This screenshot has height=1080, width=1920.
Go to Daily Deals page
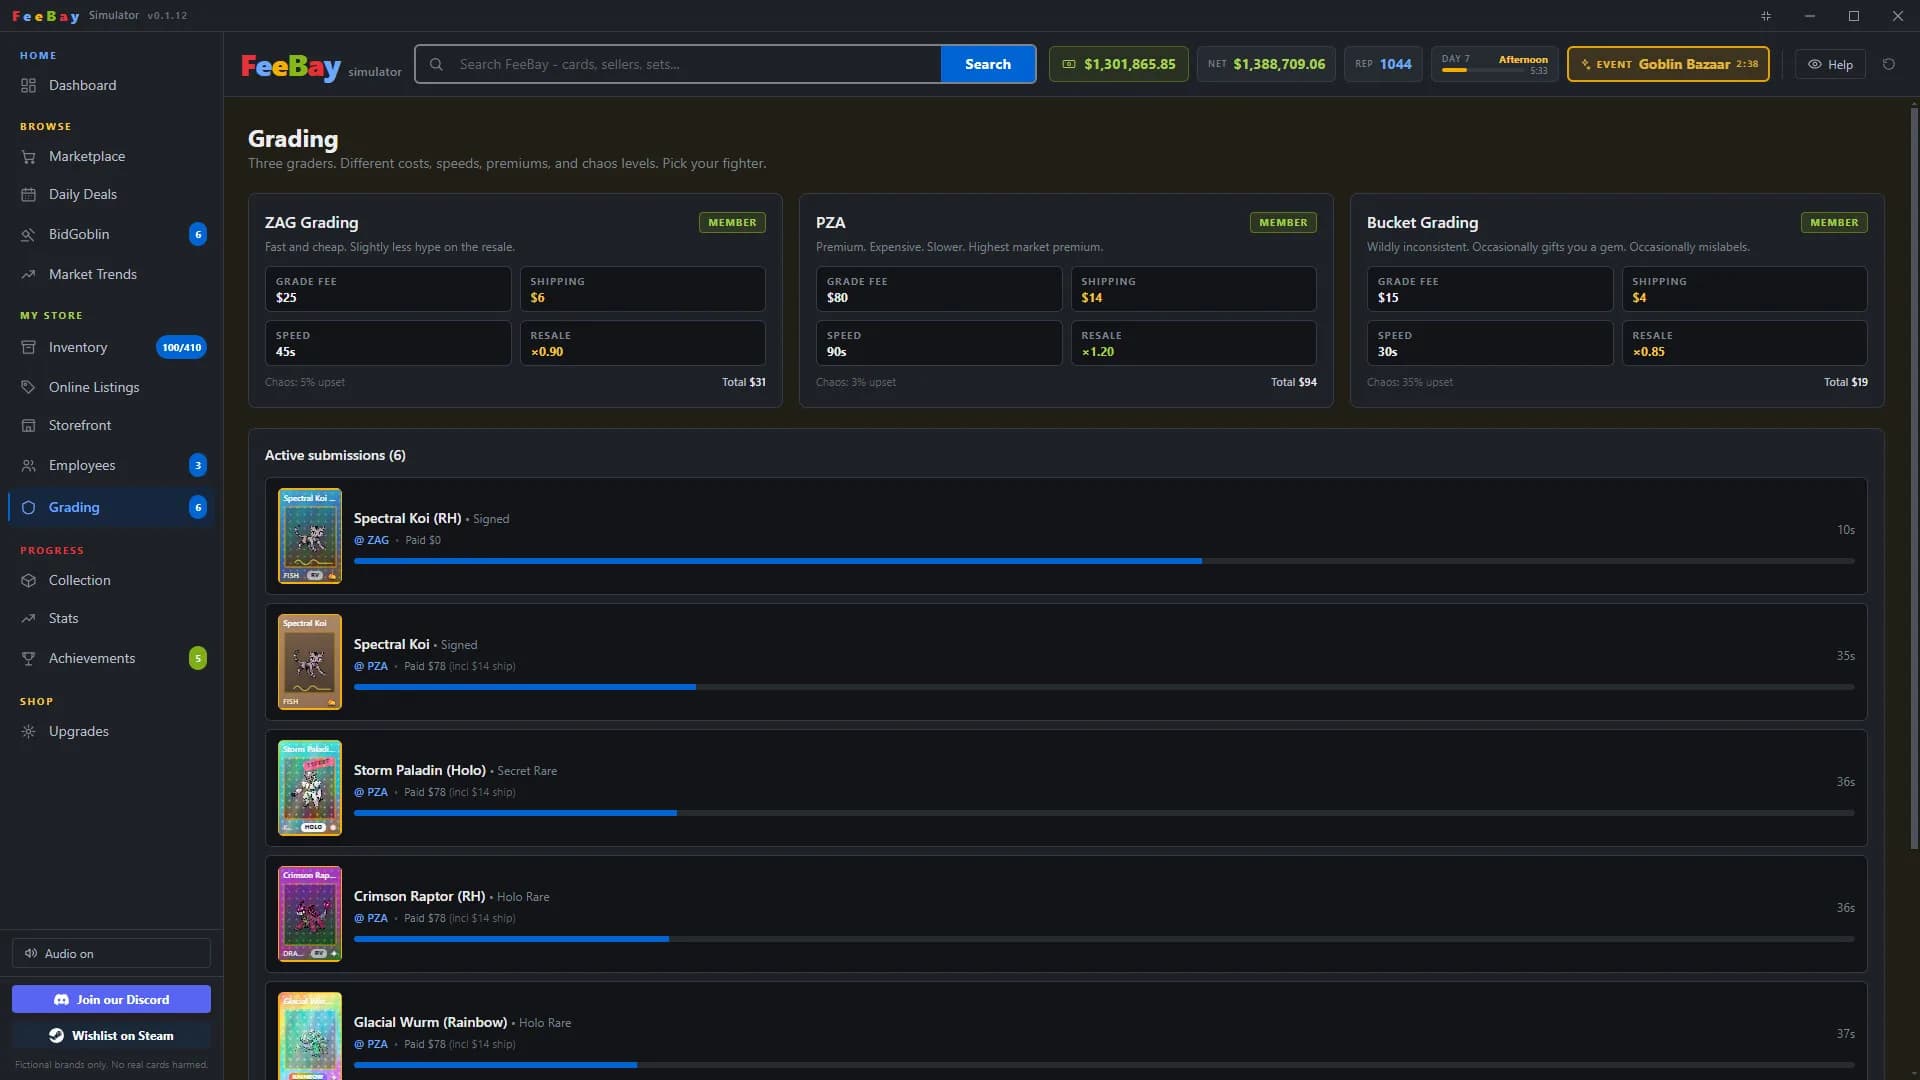[111, 195]
